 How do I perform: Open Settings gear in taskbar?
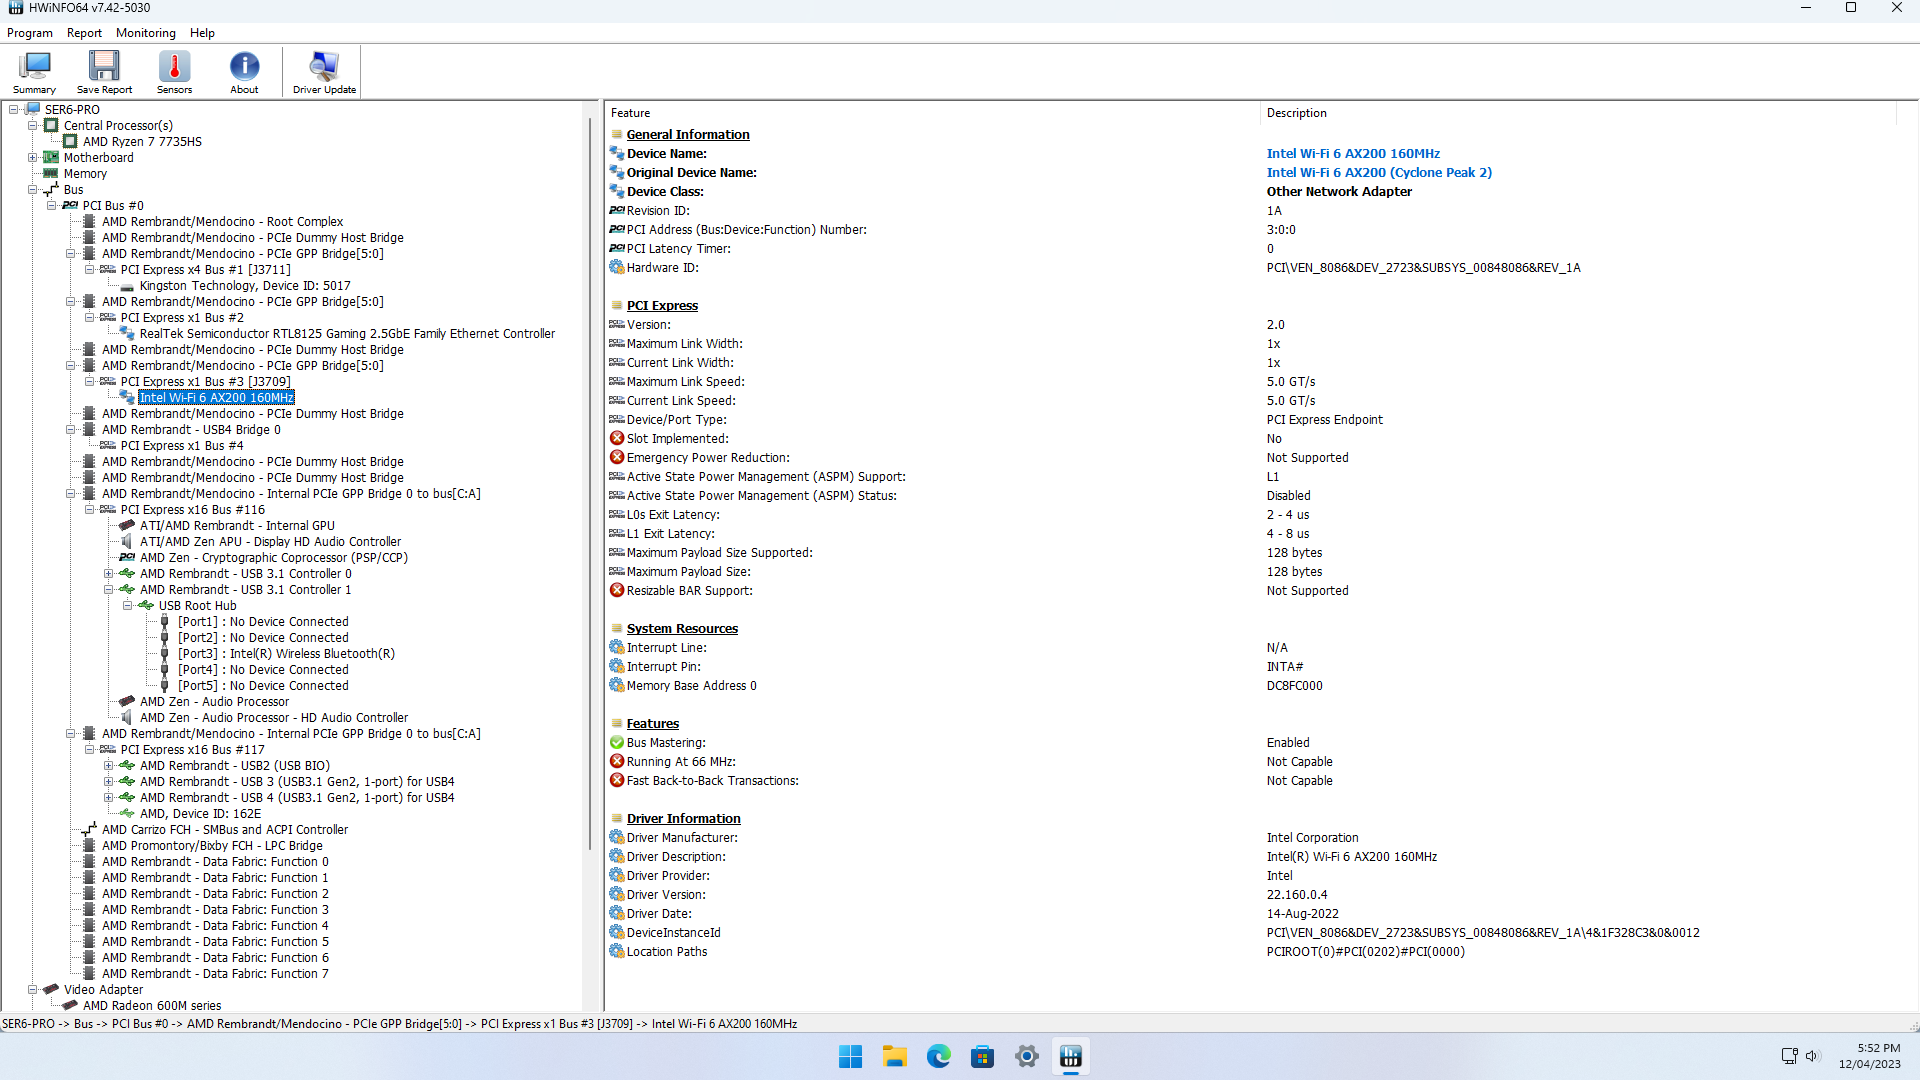click(1027, 1056)
